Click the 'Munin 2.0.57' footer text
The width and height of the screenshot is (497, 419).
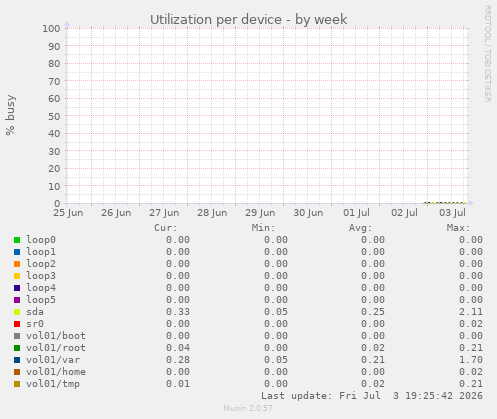tap(248, 408)
